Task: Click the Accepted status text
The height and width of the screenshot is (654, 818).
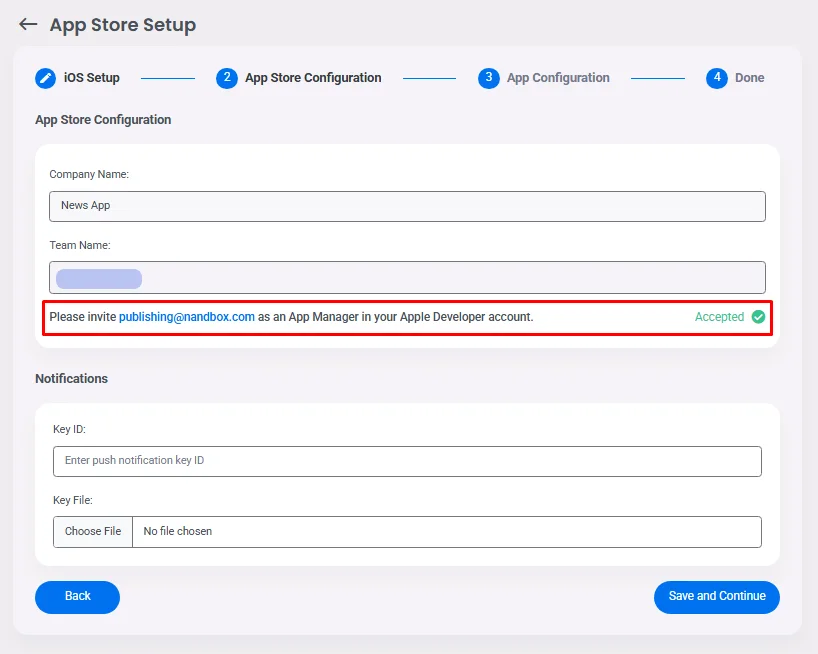Action: (x=719, y=317)
